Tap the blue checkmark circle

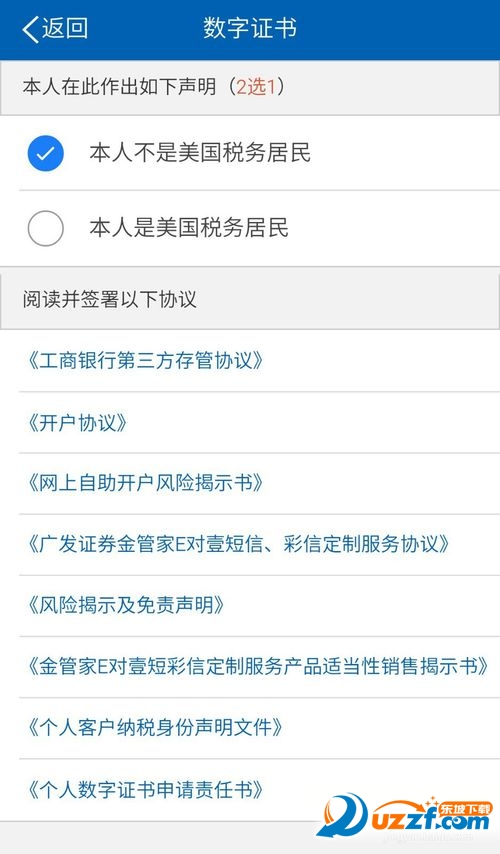click(x=46, y=153)
